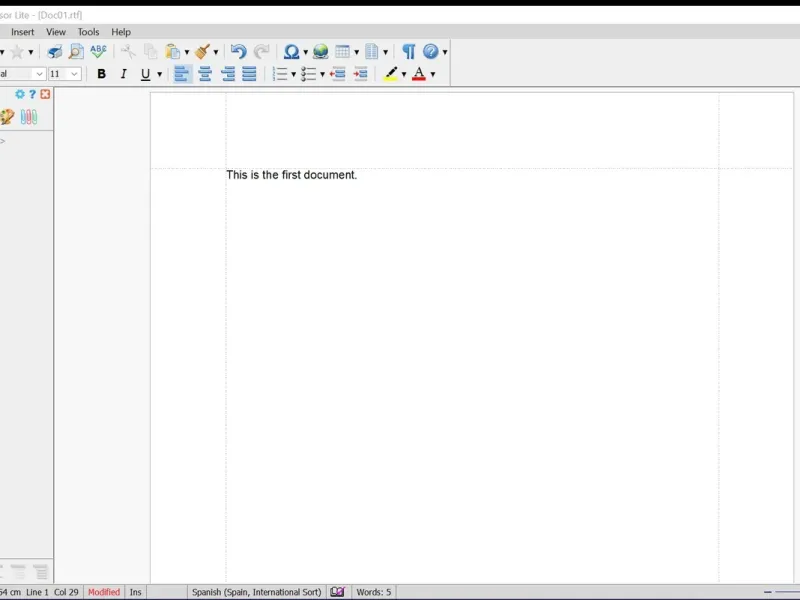Align the paragraph to the right
Screen dimensions: 800x600
[x=228, y=74]
